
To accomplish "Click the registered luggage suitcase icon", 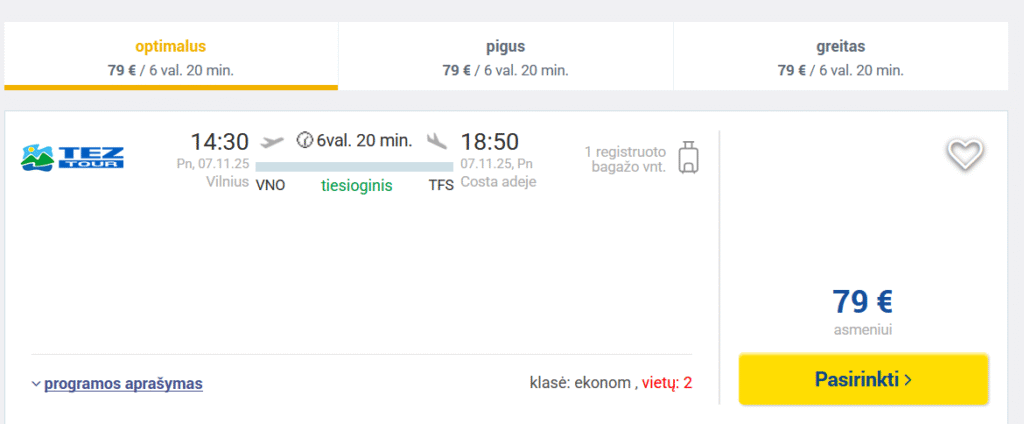I will (x=688, y=157).
